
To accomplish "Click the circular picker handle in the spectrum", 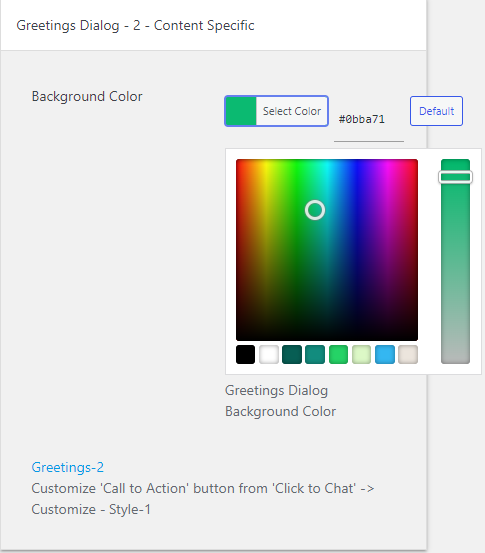I will click(x=315, y=210).
